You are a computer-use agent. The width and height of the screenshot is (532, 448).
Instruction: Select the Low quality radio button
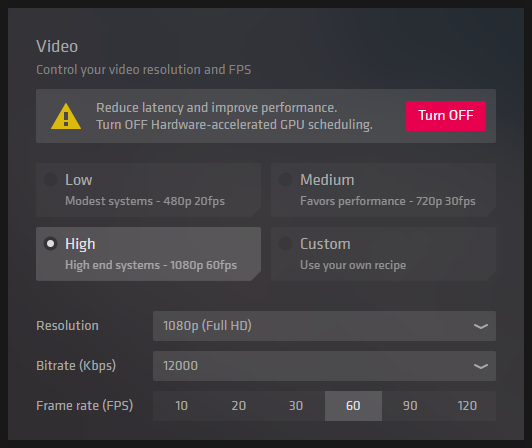[x=51, y=180]
